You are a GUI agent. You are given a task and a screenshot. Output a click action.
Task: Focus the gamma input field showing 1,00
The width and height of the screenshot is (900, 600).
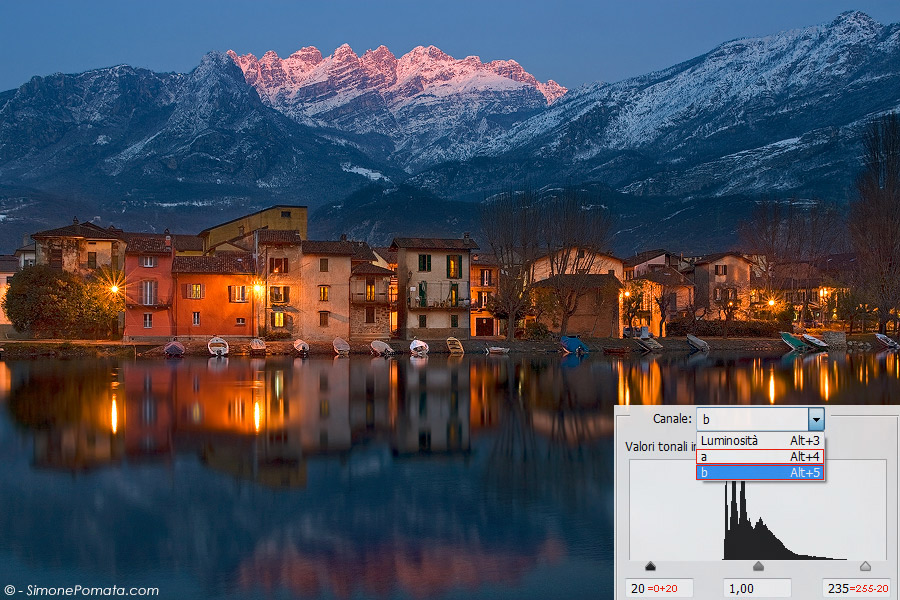757,588
